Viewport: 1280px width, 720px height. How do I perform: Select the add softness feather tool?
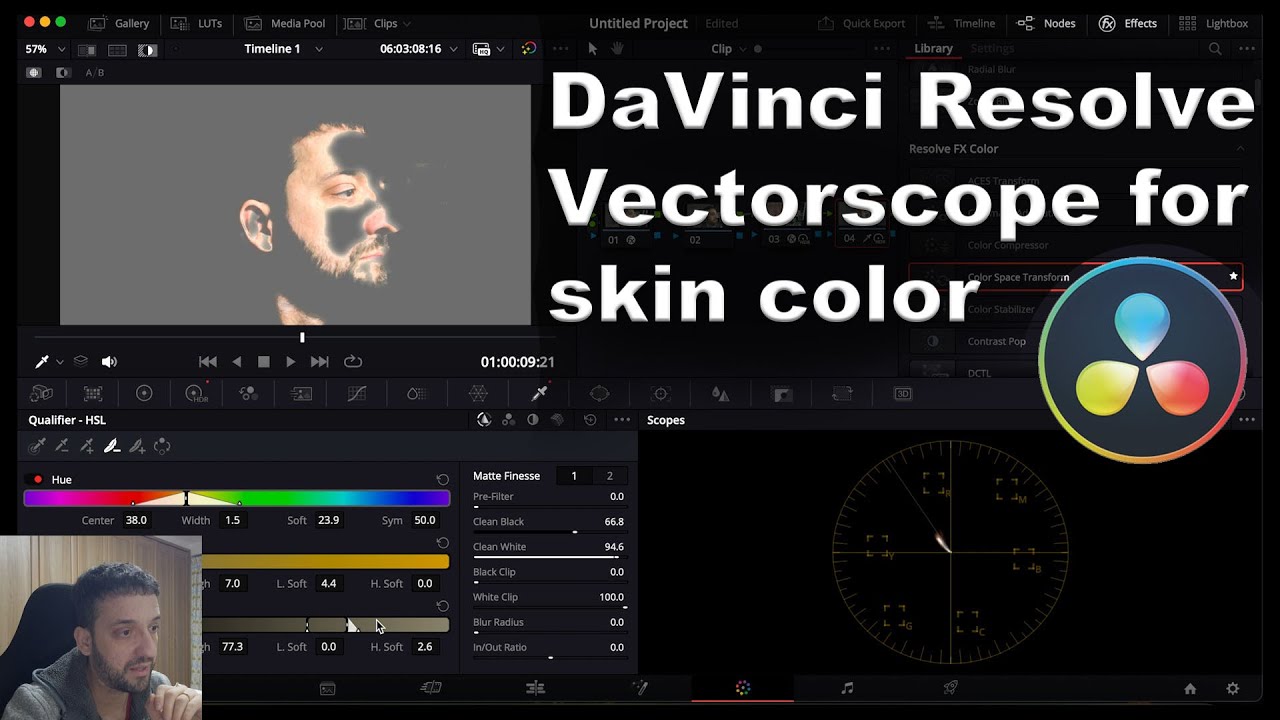137,446
